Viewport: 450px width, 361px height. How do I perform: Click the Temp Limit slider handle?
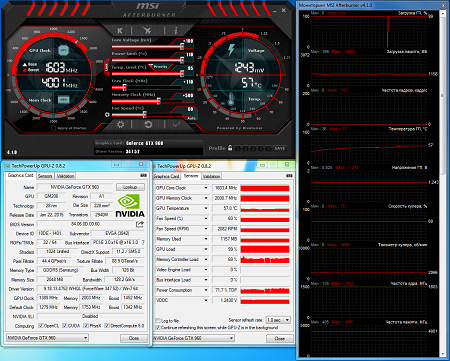[x=182, y=74]
